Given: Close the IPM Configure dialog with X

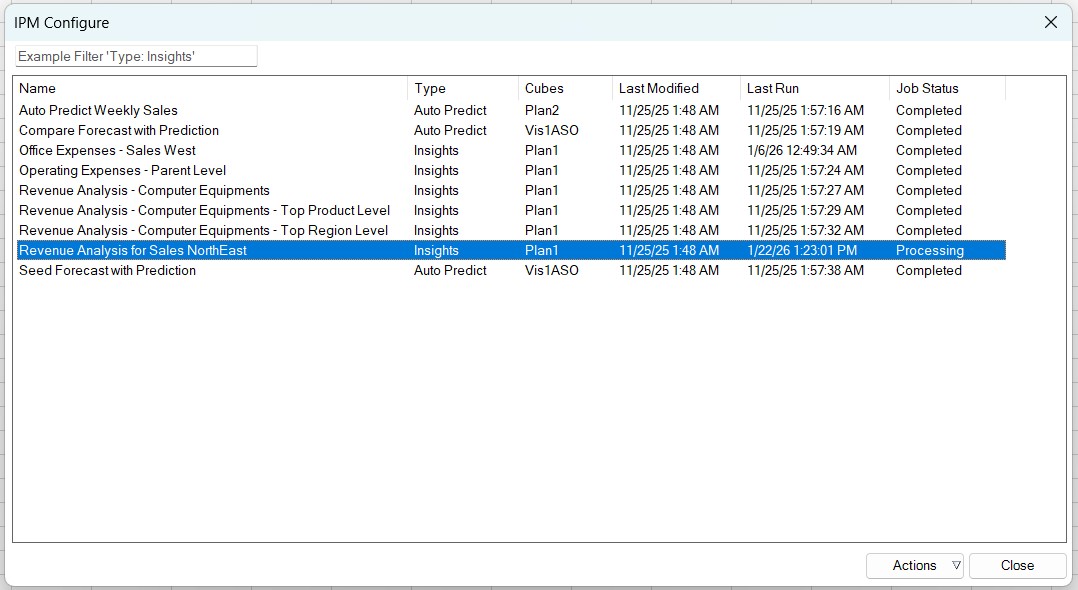Looking at the screenshot, I should point(1050,22).
